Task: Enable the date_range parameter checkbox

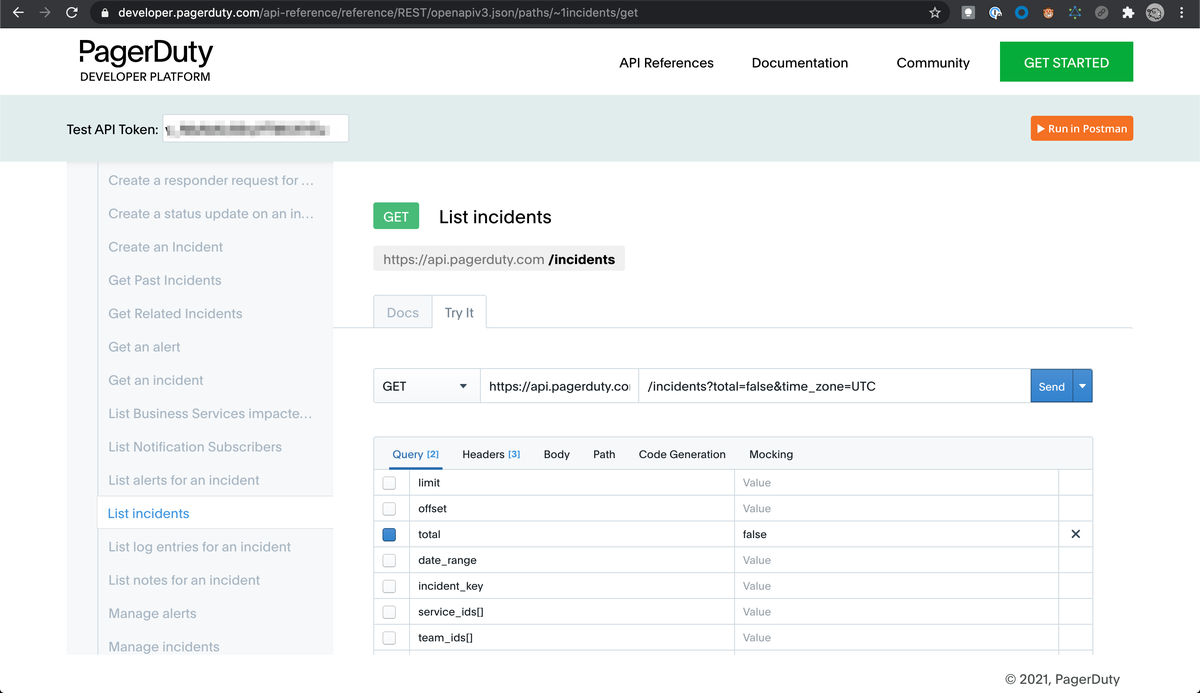Action: (389, 560)
